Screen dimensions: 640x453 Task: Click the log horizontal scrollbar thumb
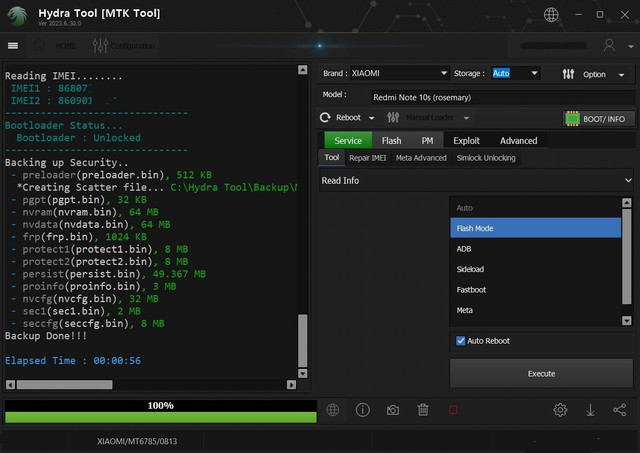(x=64, y=384)
